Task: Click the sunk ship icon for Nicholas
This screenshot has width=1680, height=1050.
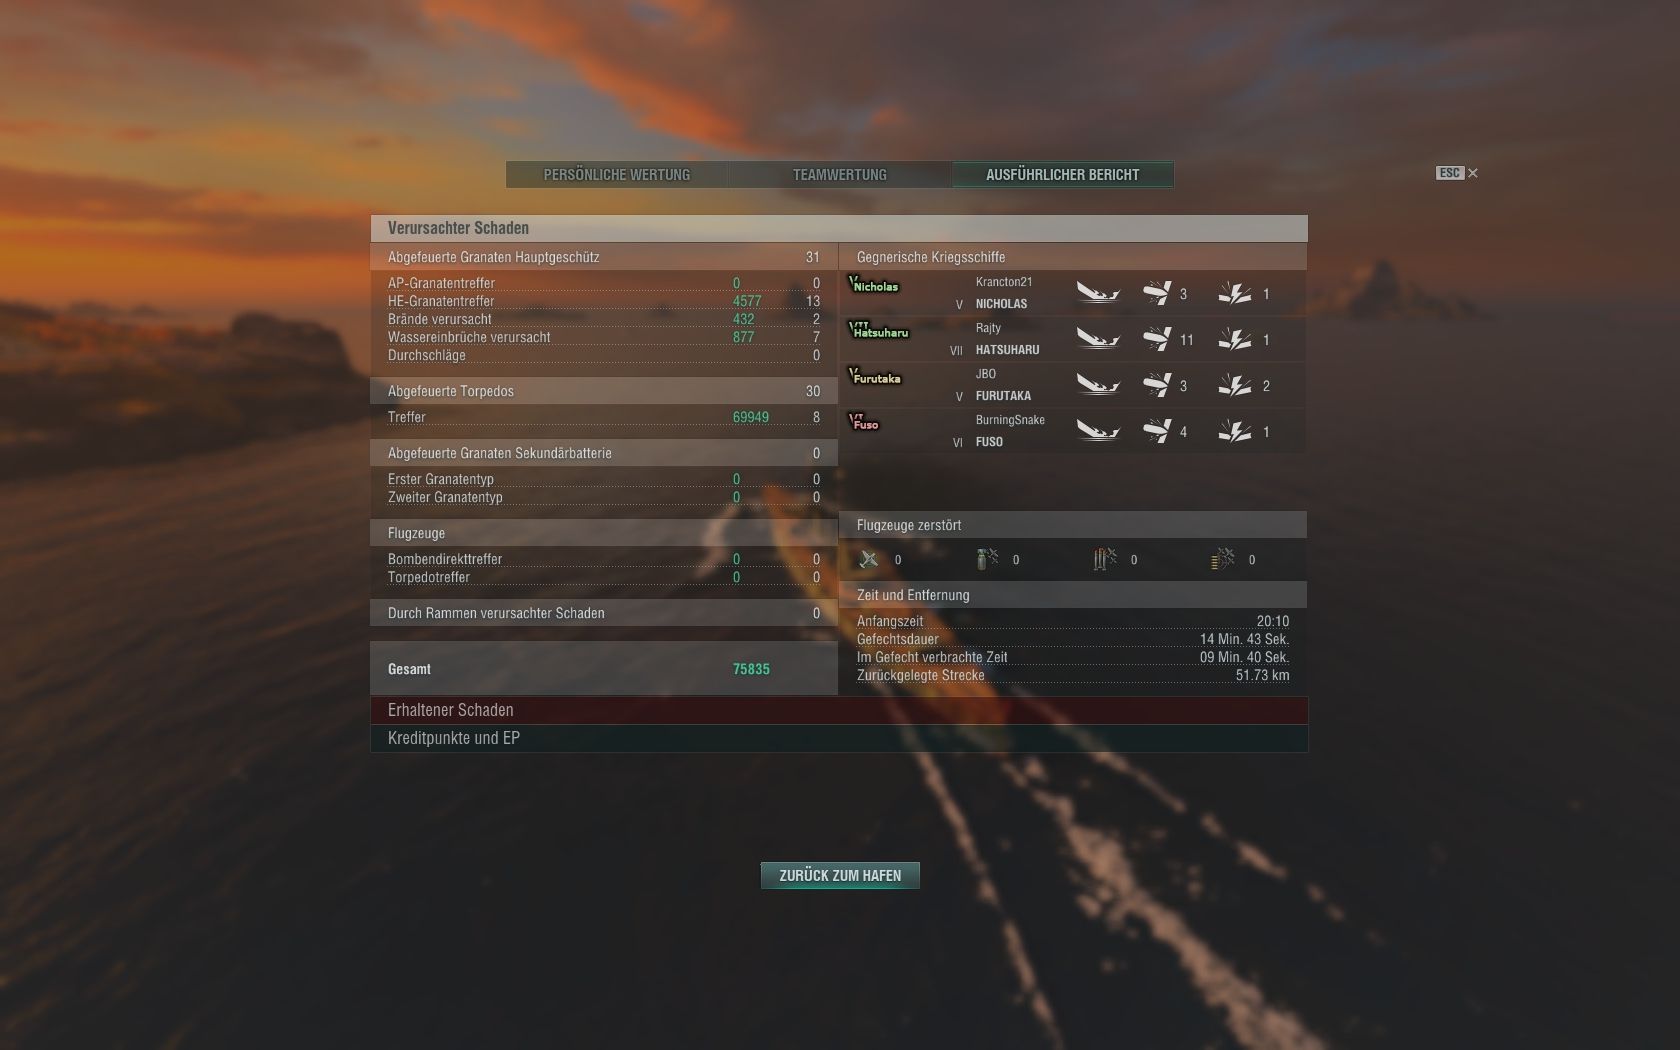Action: coord(1097,293)
